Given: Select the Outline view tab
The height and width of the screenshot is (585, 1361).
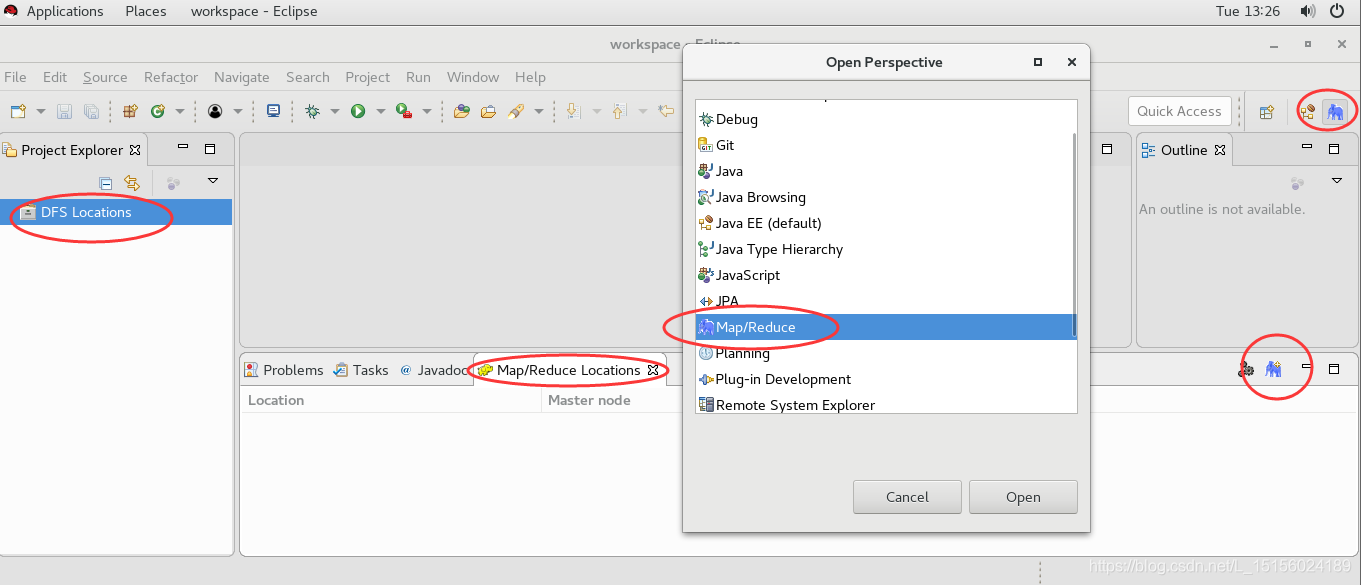Looking at the screenshot, I should [1184, 150].
